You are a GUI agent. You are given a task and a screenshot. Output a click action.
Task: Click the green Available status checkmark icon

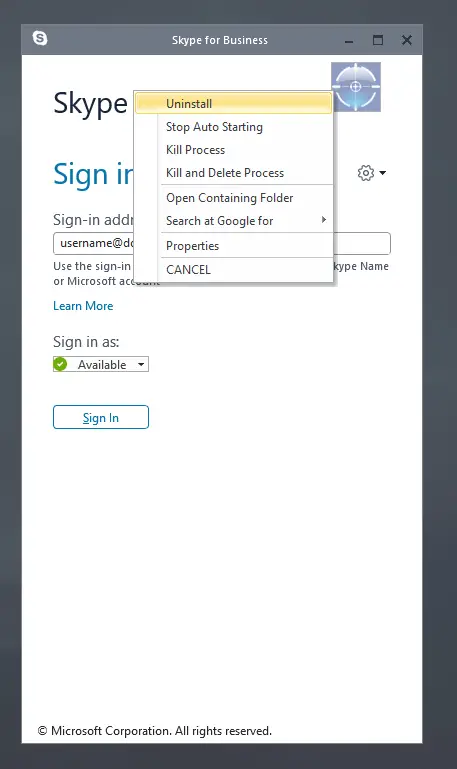60,364
